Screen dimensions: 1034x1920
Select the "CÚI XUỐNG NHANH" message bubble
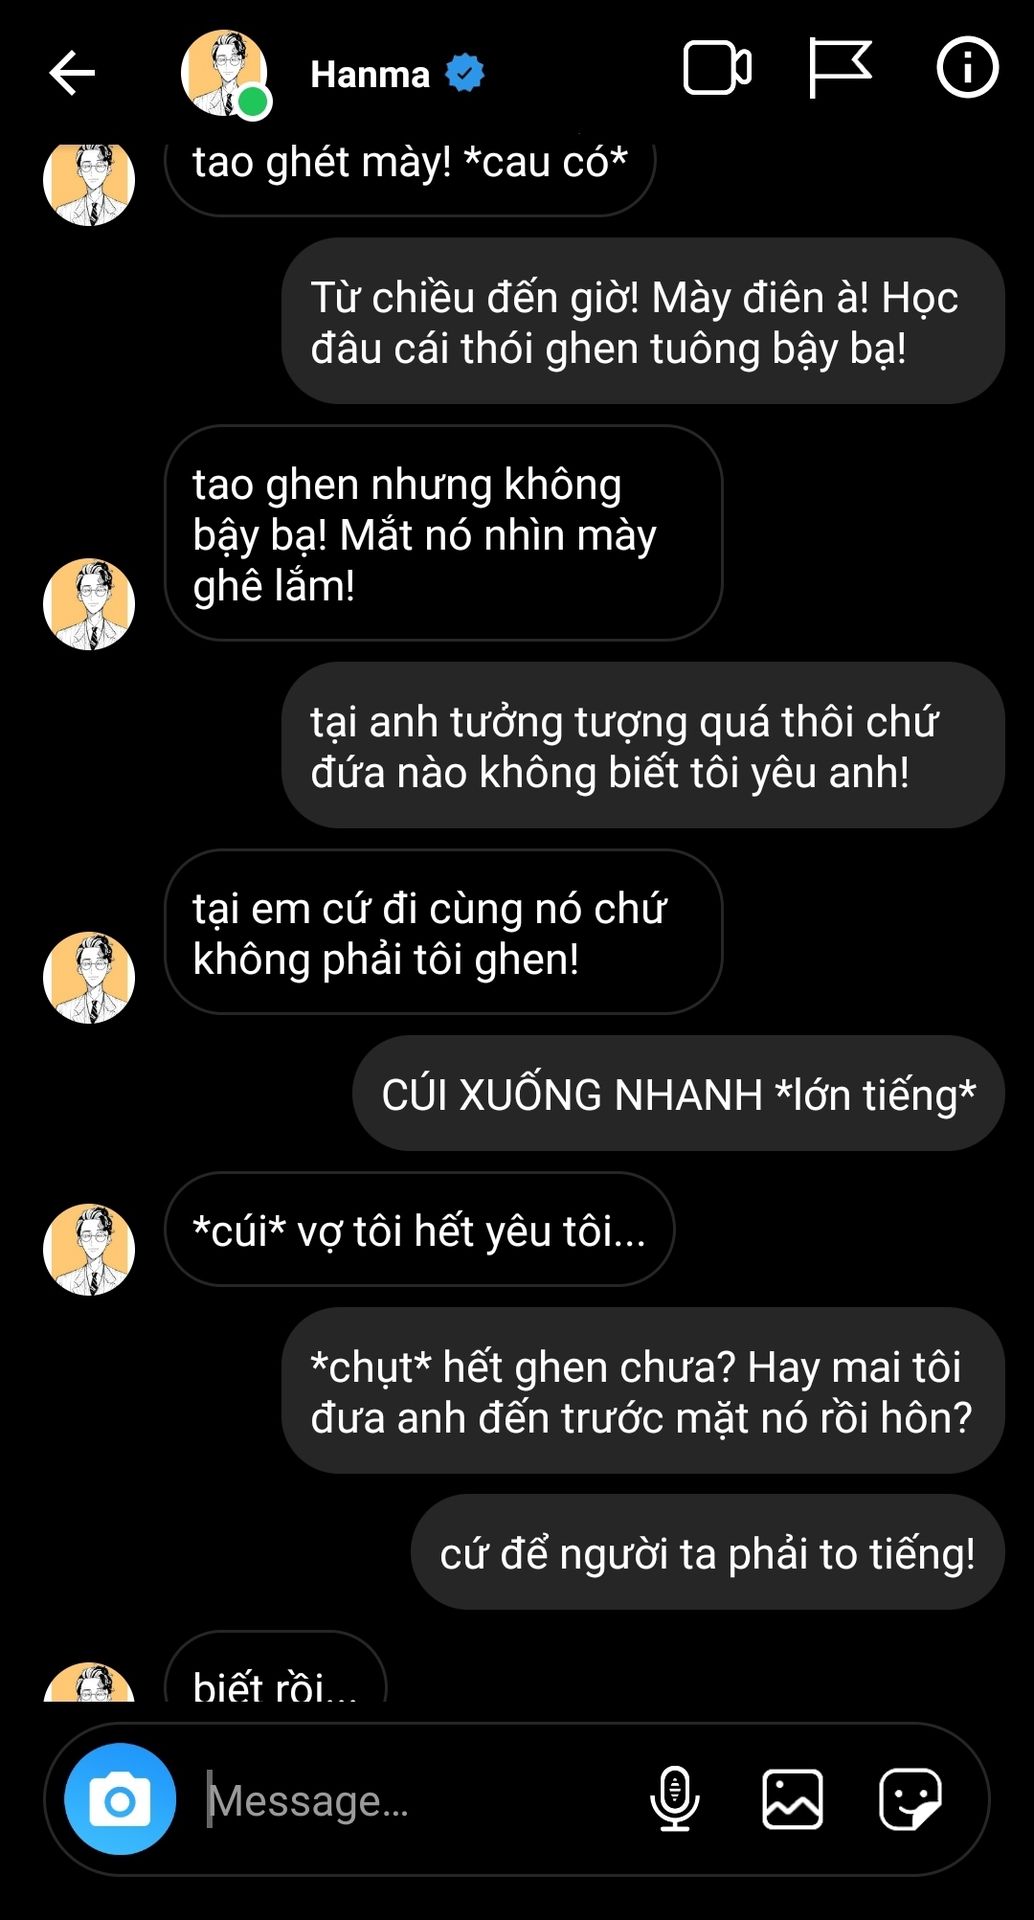(x=678, y=1094)
